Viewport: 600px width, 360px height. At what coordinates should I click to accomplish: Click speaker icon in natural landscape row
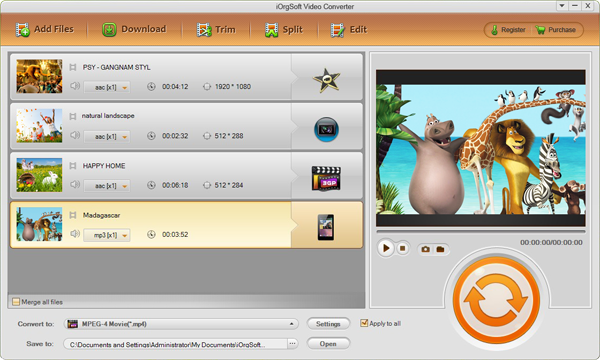75,135
